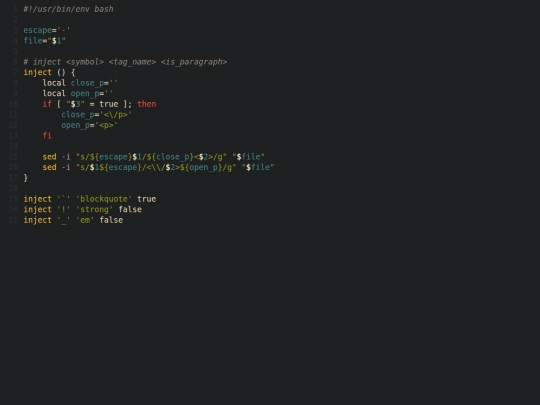Click the word 'blockquote' on line 19
Screen dimensions: 540x405
[104, 199]
